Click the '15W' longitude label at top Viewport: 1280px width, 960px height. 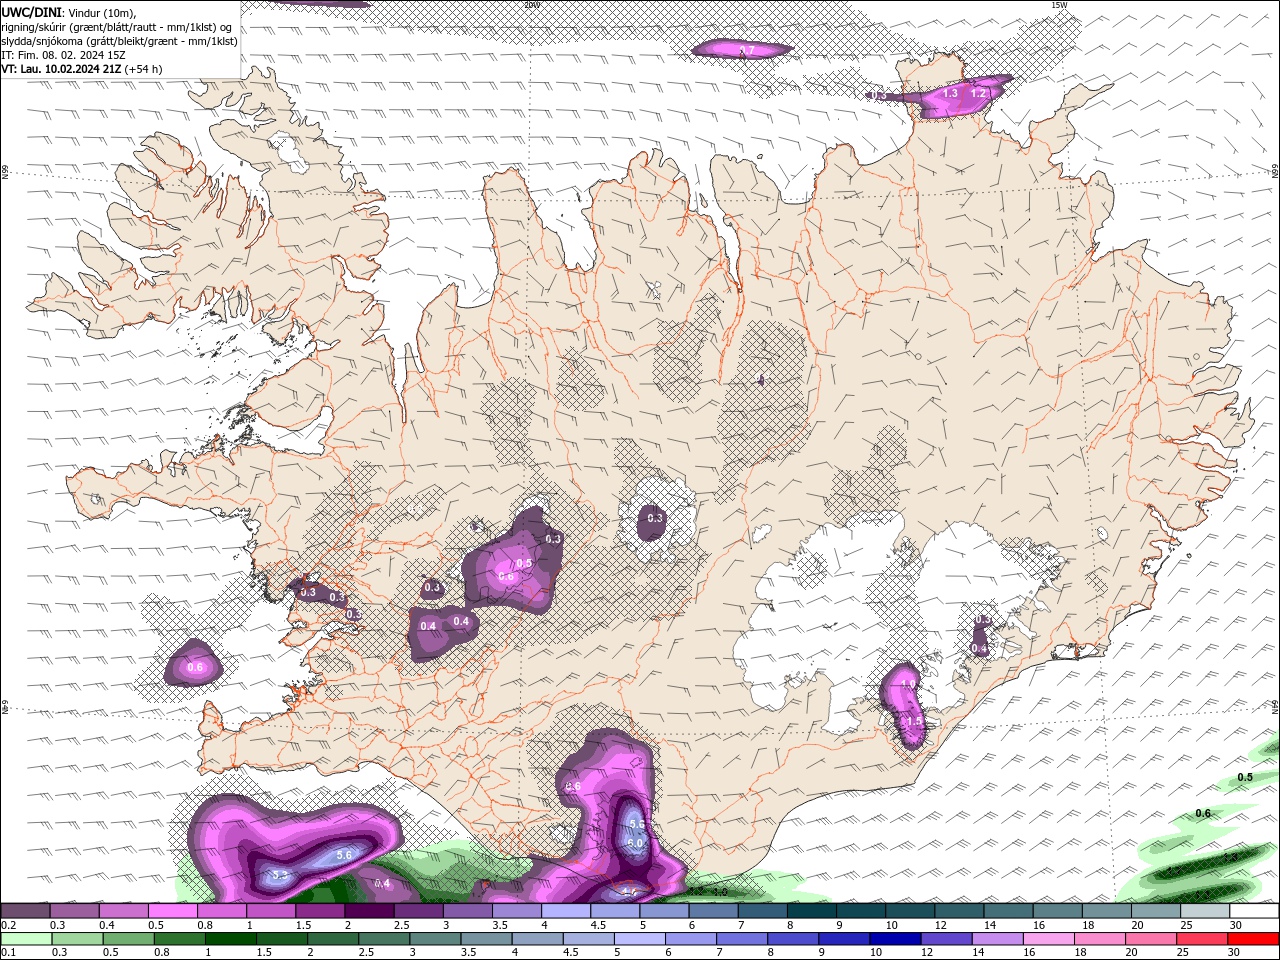click(1059, 5)
